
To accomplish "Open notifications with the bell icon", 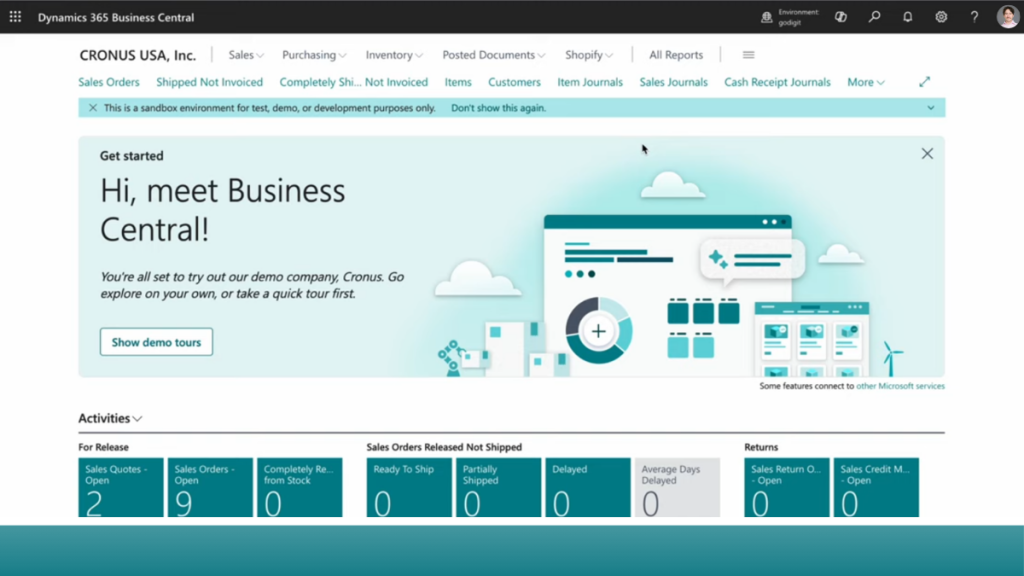I will tap(906, 17).
